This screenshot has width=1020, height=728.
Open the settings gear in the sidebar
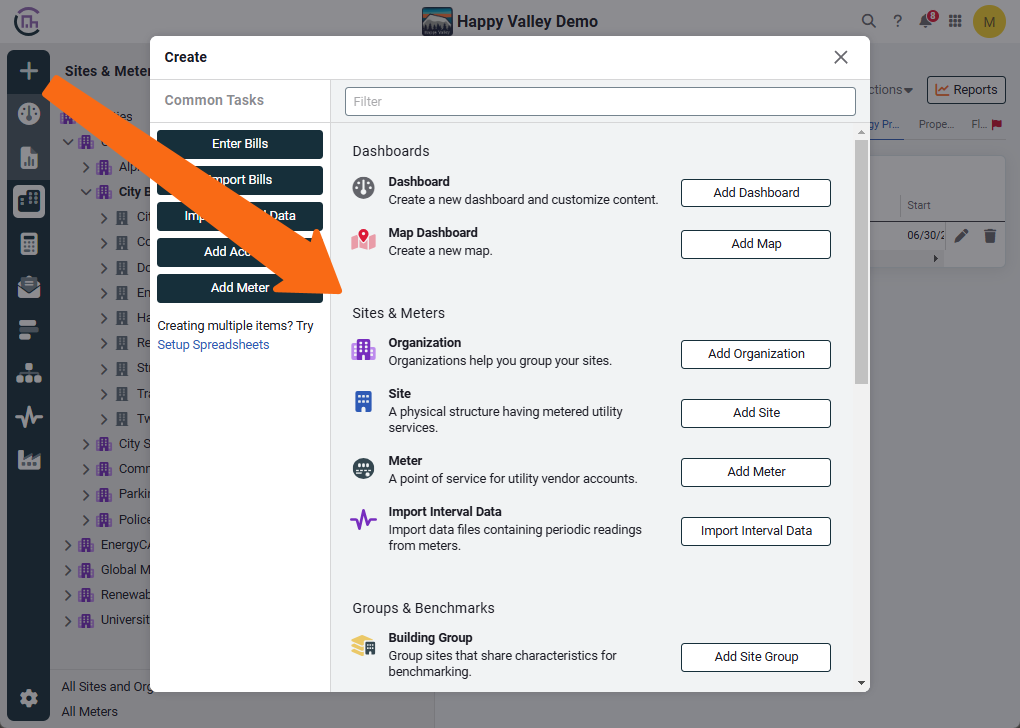click(29, 698)
